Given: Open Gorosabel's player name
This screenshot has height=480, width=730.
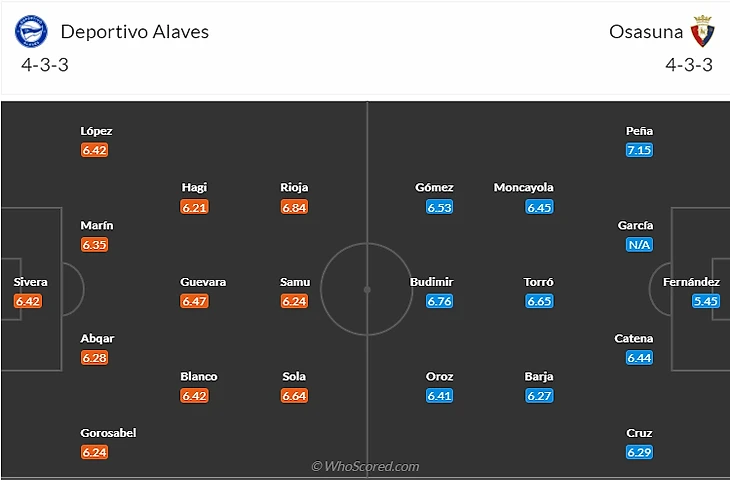Looking at the screenshot, I should 108,433.
